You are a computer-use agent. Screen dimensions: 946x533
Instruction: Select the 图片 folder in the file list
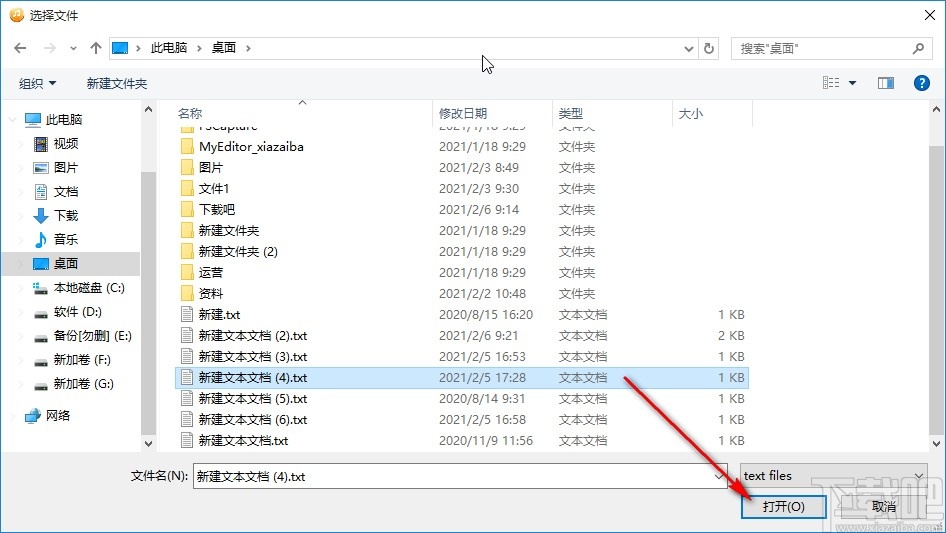point(211,168)
